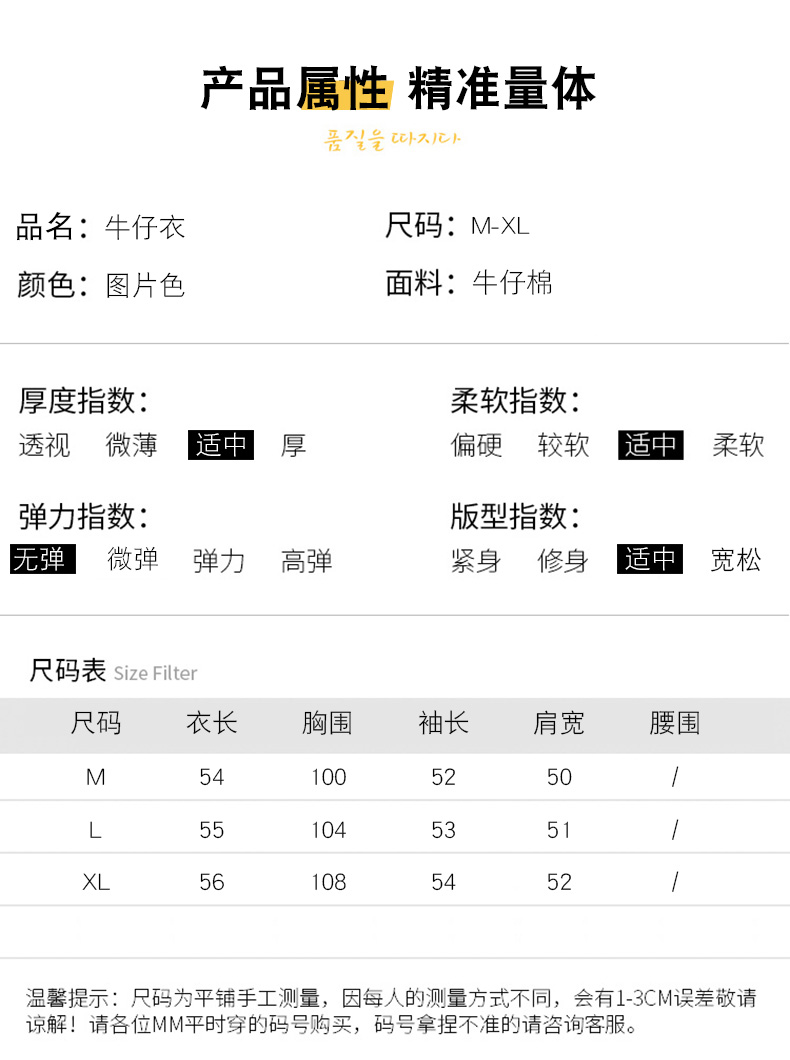790x1060 pixels.
Task: Click the 产品属性 精准量体 title
Action: pos(398,90)
